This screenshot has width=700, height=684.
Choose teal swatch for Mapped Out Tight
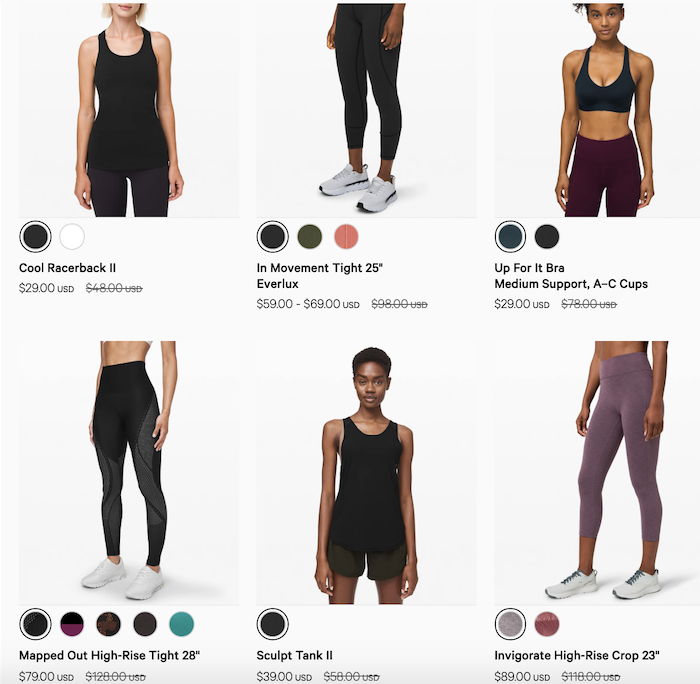point(182,624)
